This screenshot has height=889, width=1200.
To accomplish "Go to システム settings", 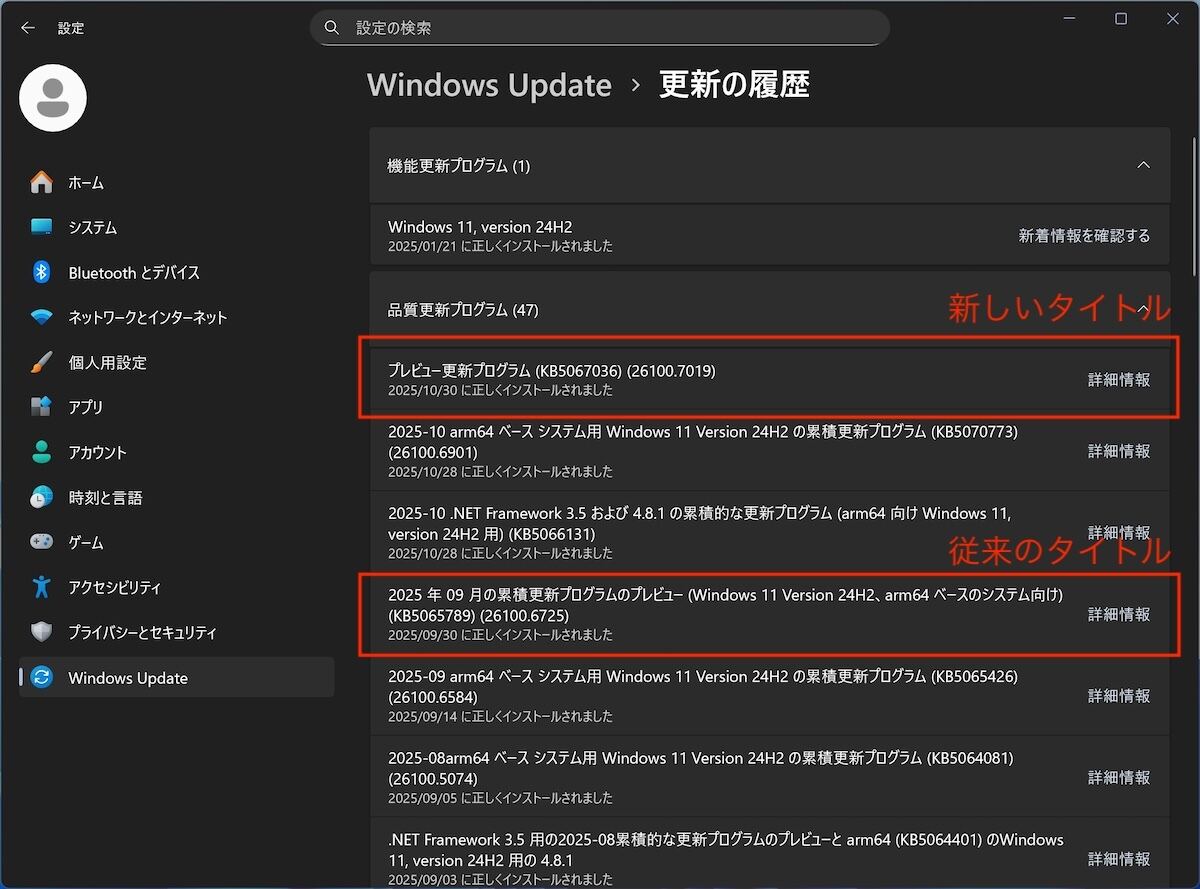I will 177,227.
